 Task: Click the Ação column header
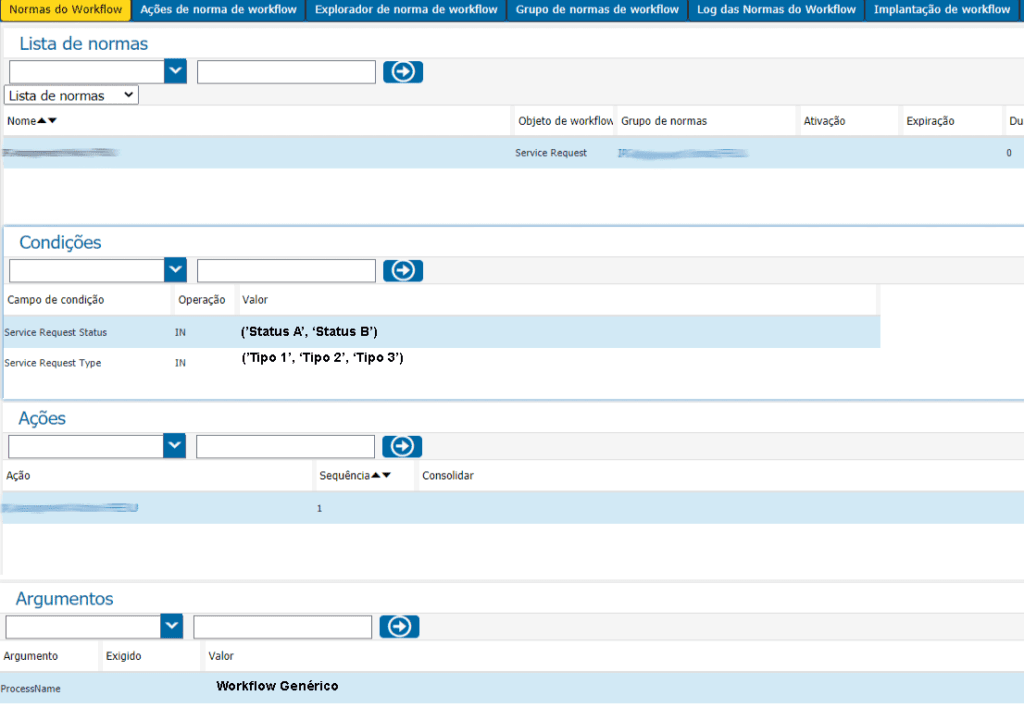[x=18, y=475]
